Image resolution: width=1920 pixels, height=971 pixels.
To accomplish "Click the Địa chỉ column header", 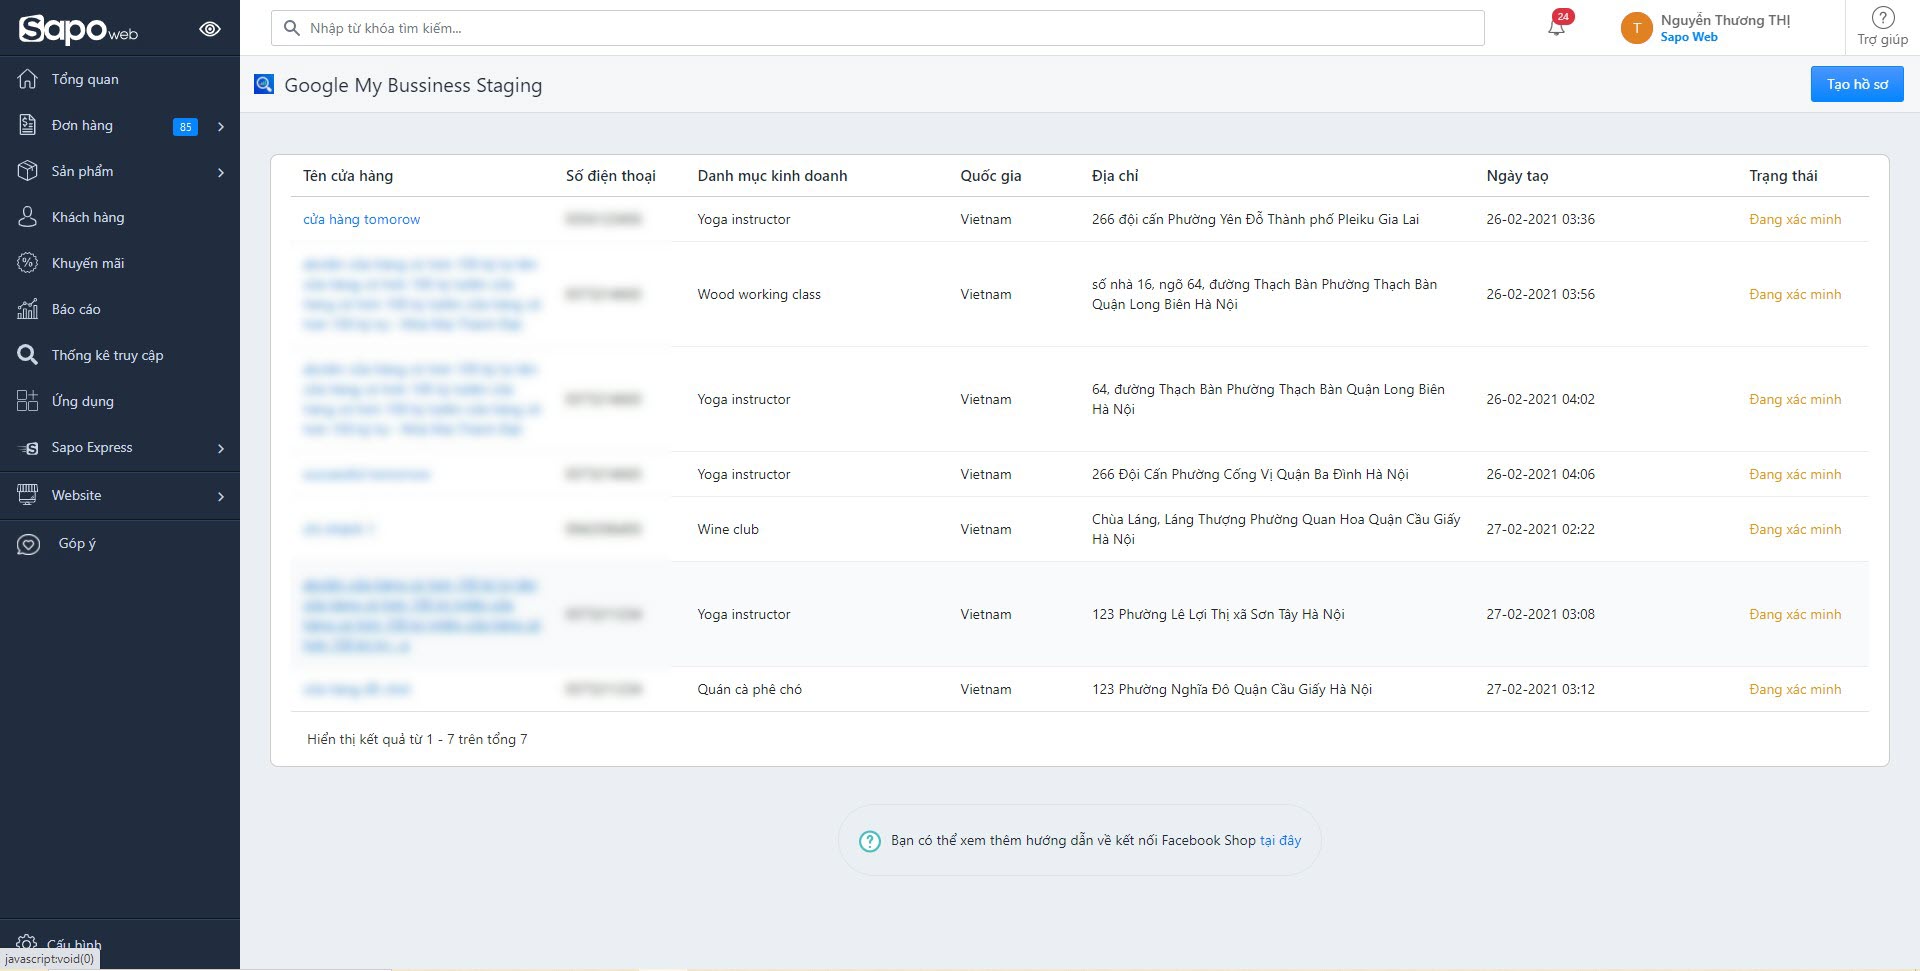I will coord(1115,176).
